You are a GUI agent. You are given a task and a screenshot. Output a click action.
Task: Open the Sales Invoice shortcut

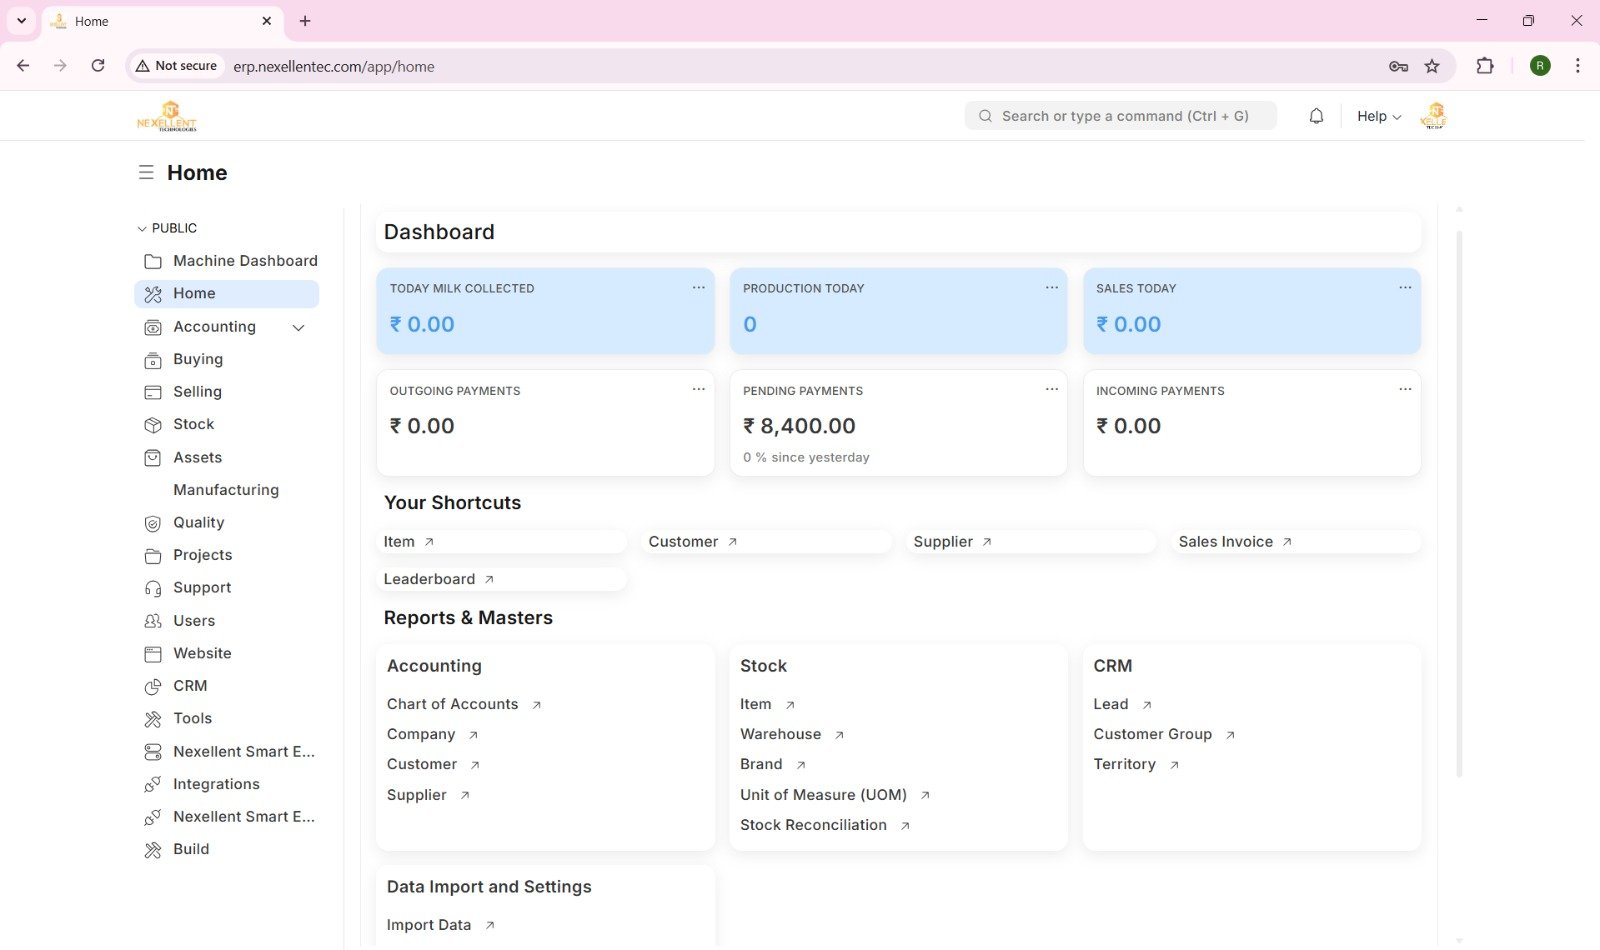(x=1226, y=542)
